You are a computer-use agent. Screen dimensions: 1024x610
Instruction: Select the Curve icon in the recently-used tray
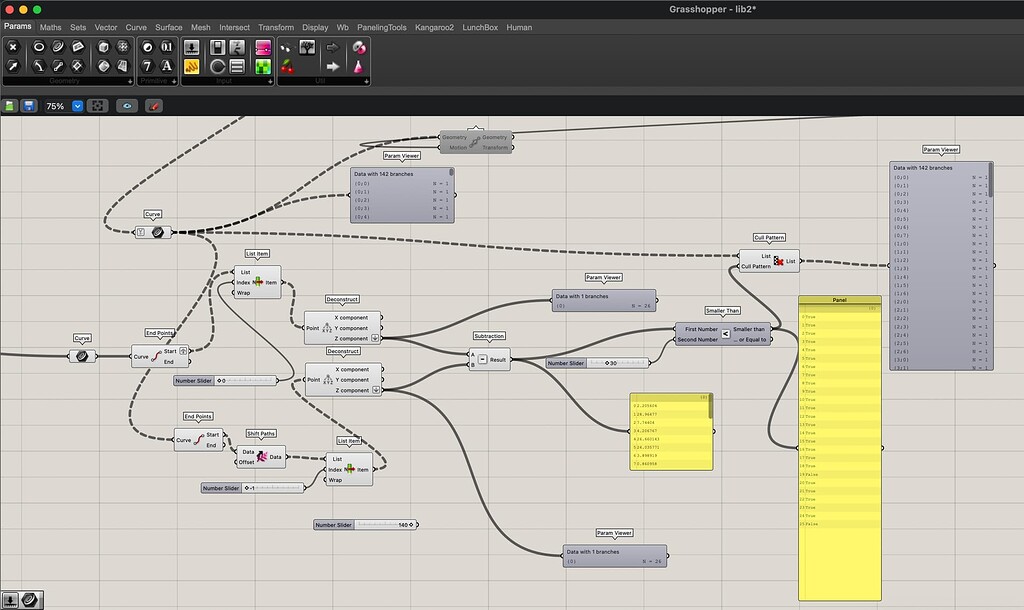29,600
